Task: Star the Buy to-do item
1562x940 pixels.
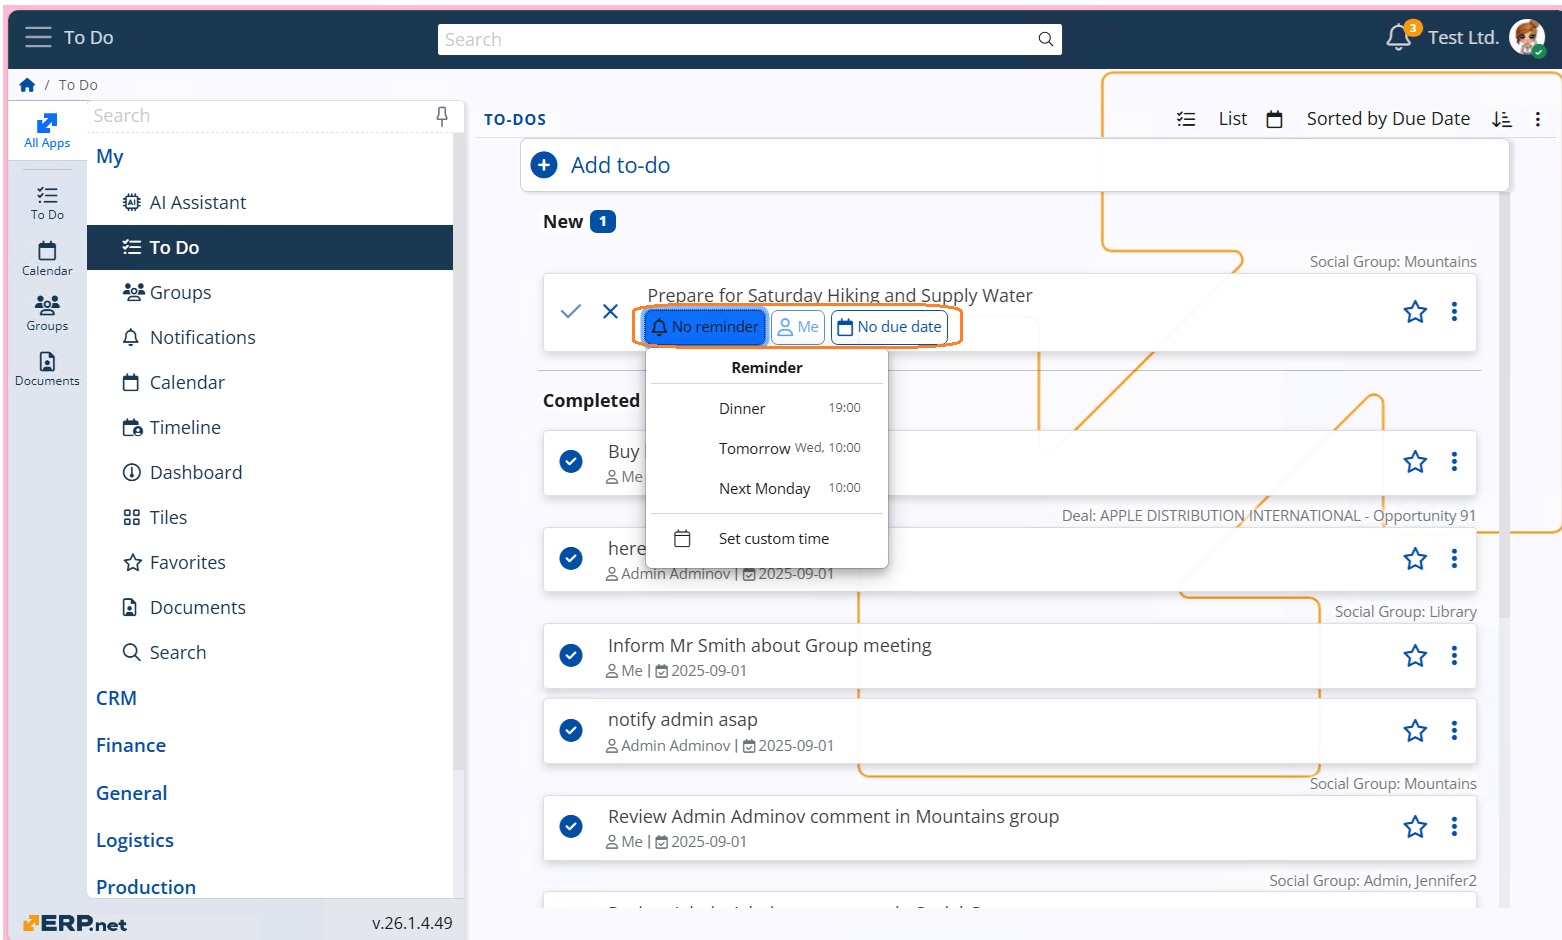Action: (x=1415, y=461)
